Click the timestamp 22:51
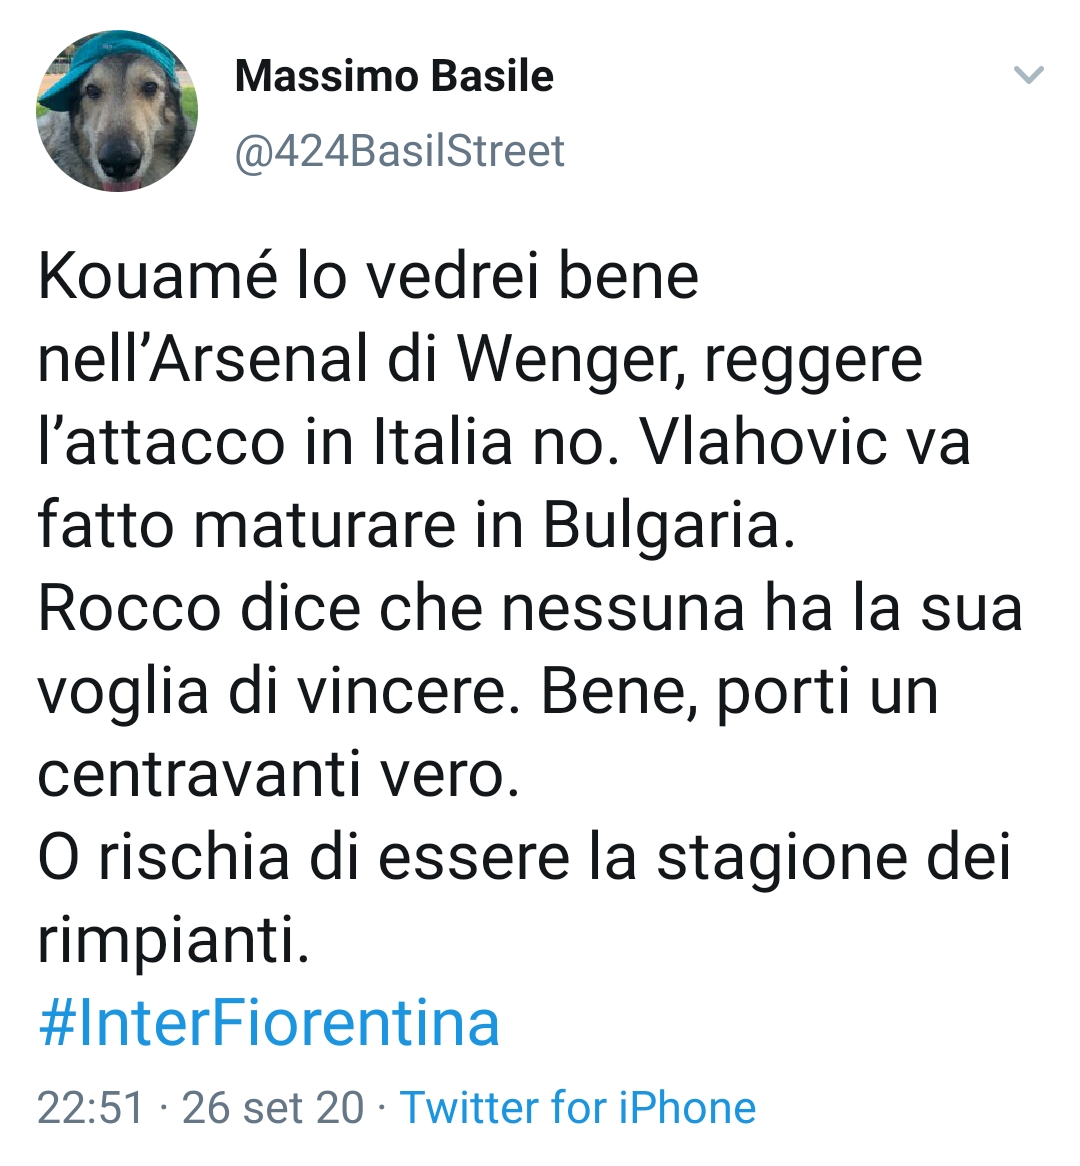Screen dimensions: 1080x1166 point(79,1107)
